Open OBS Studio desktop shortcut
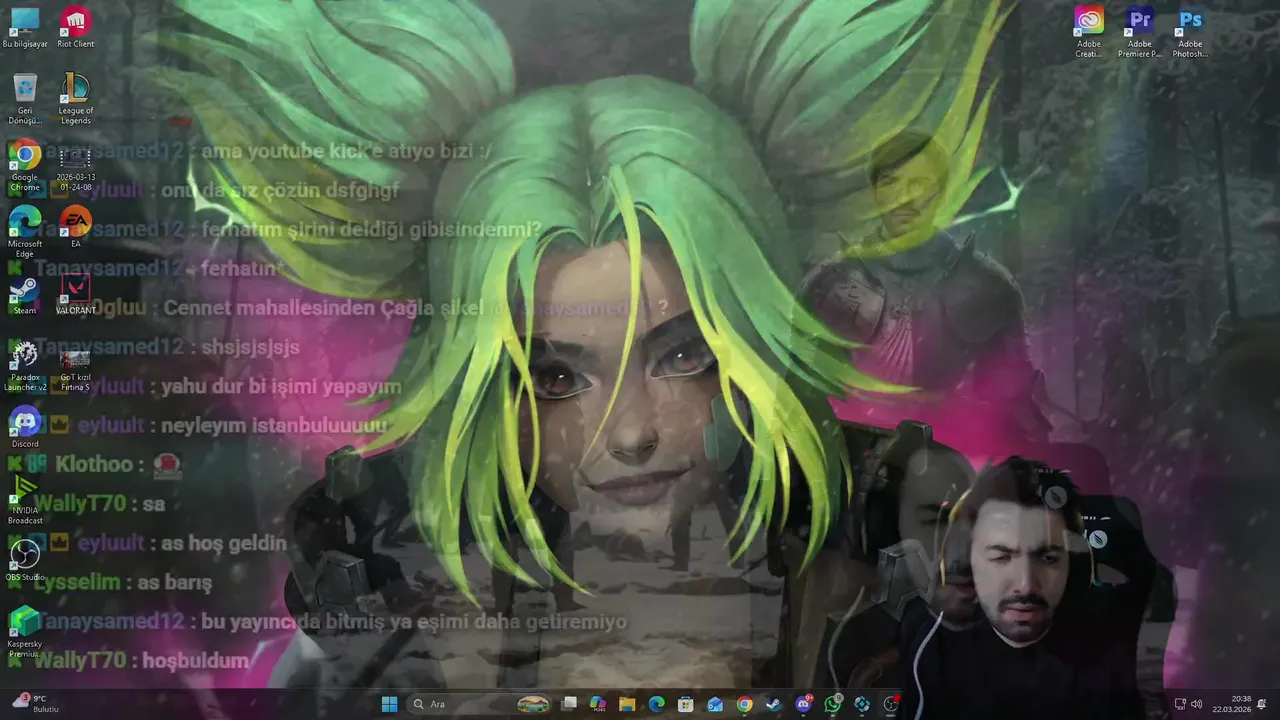Screen dimensions: 1280x720 [x=25, y=560]
